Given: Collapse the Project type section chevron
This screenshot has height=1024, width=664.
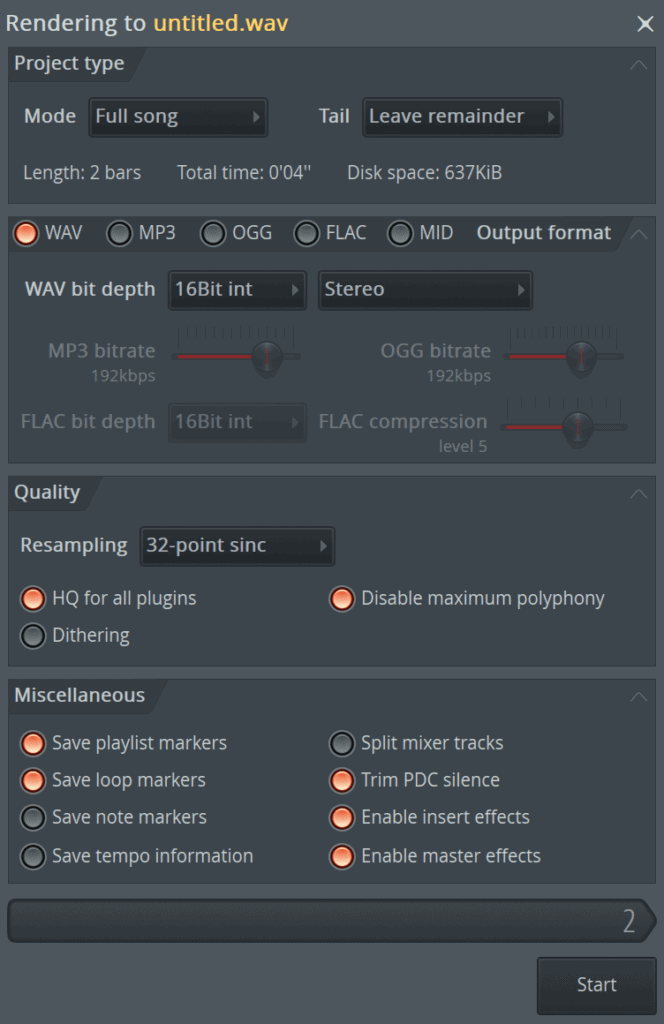Looking at the screenshot, I should (x=639, y=65).
